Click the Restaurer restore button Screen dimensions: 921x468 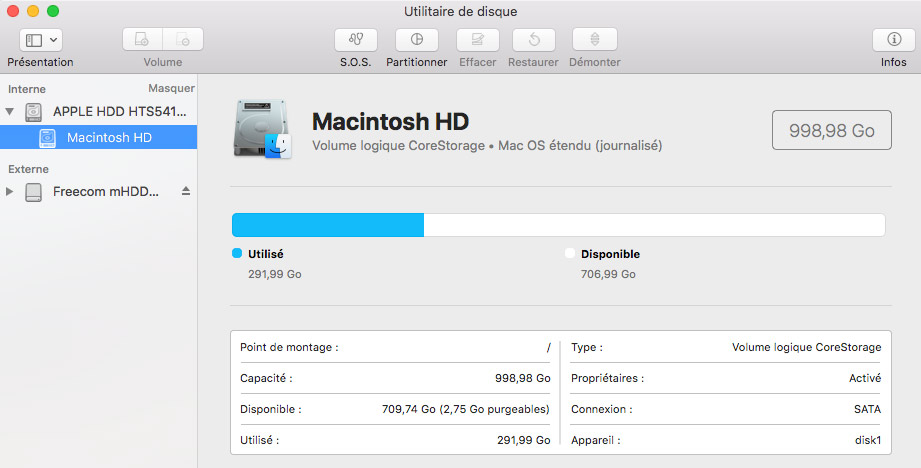pyautogui.click(x=533, y=39)
